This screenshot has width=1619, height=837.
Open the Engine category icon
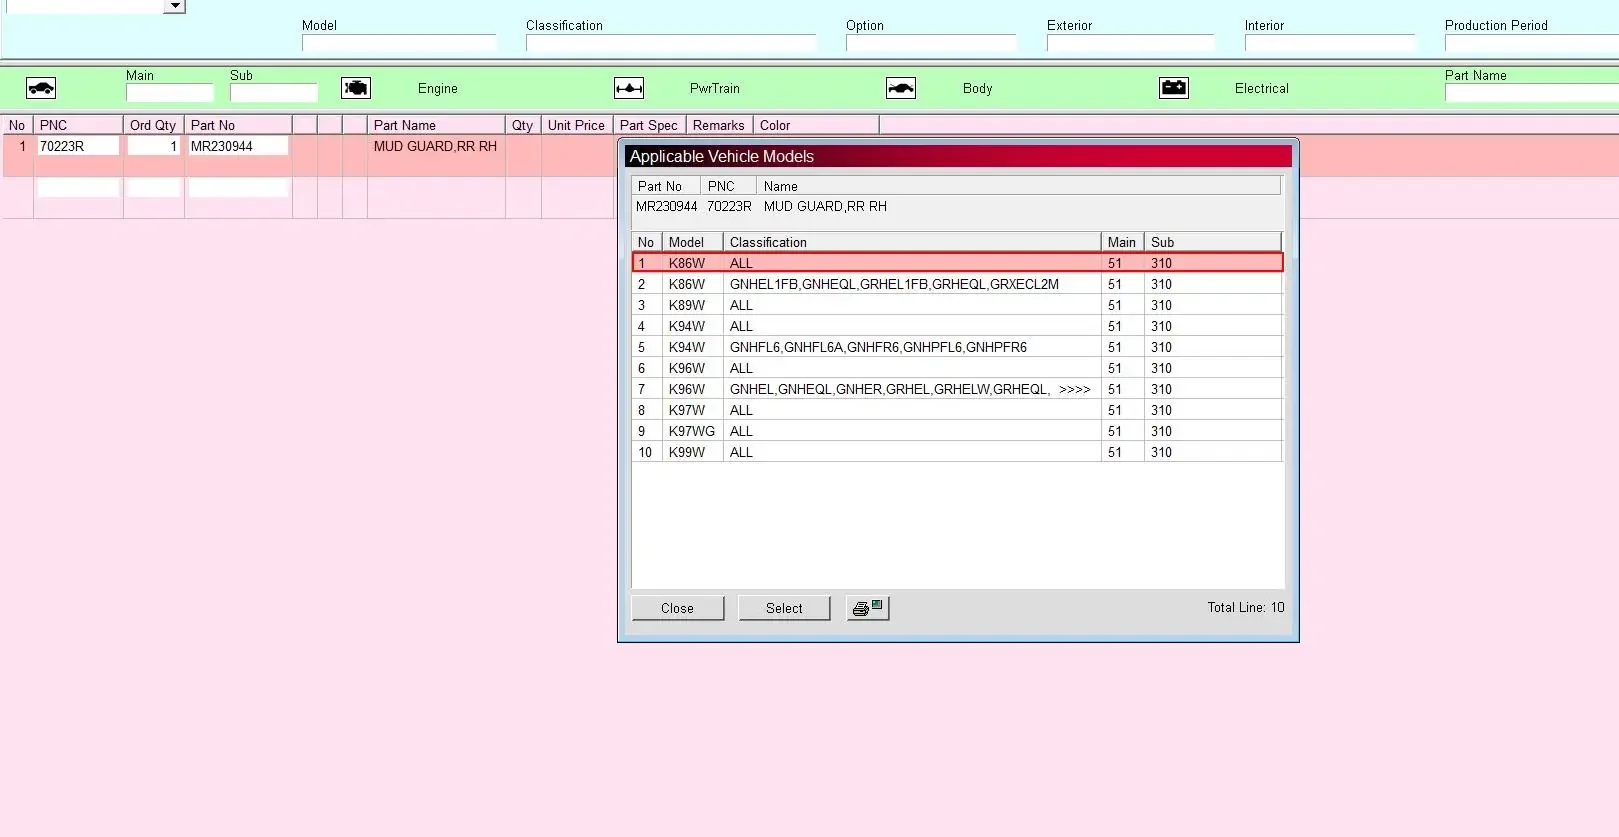(x=356, y=88)
